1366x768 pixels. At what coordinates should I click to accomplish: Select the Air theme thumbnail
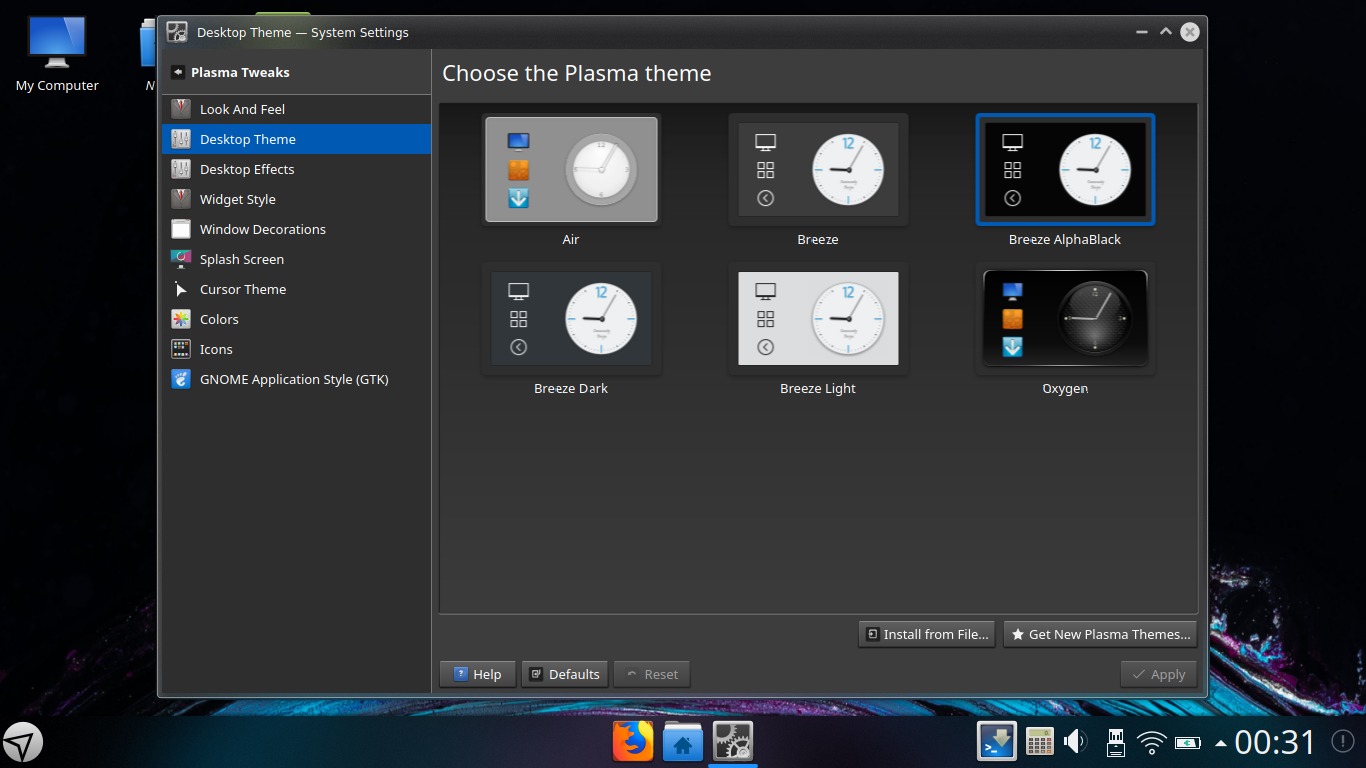(571, 169)
